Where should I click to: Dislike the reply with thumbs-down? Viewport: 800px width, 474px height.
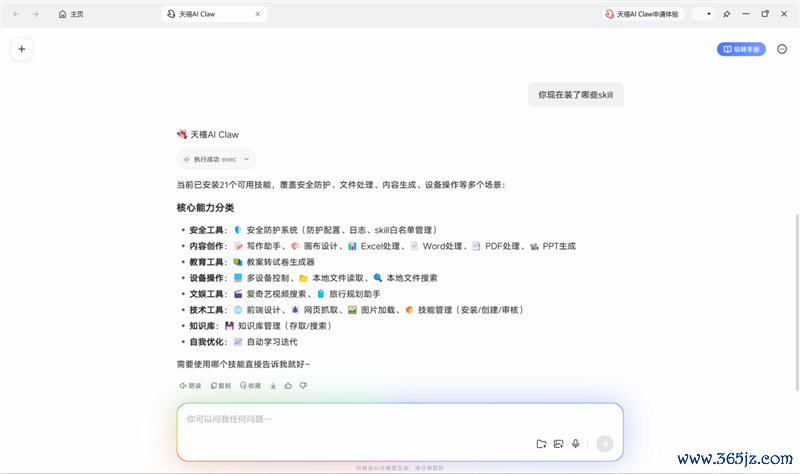(303, 386)
